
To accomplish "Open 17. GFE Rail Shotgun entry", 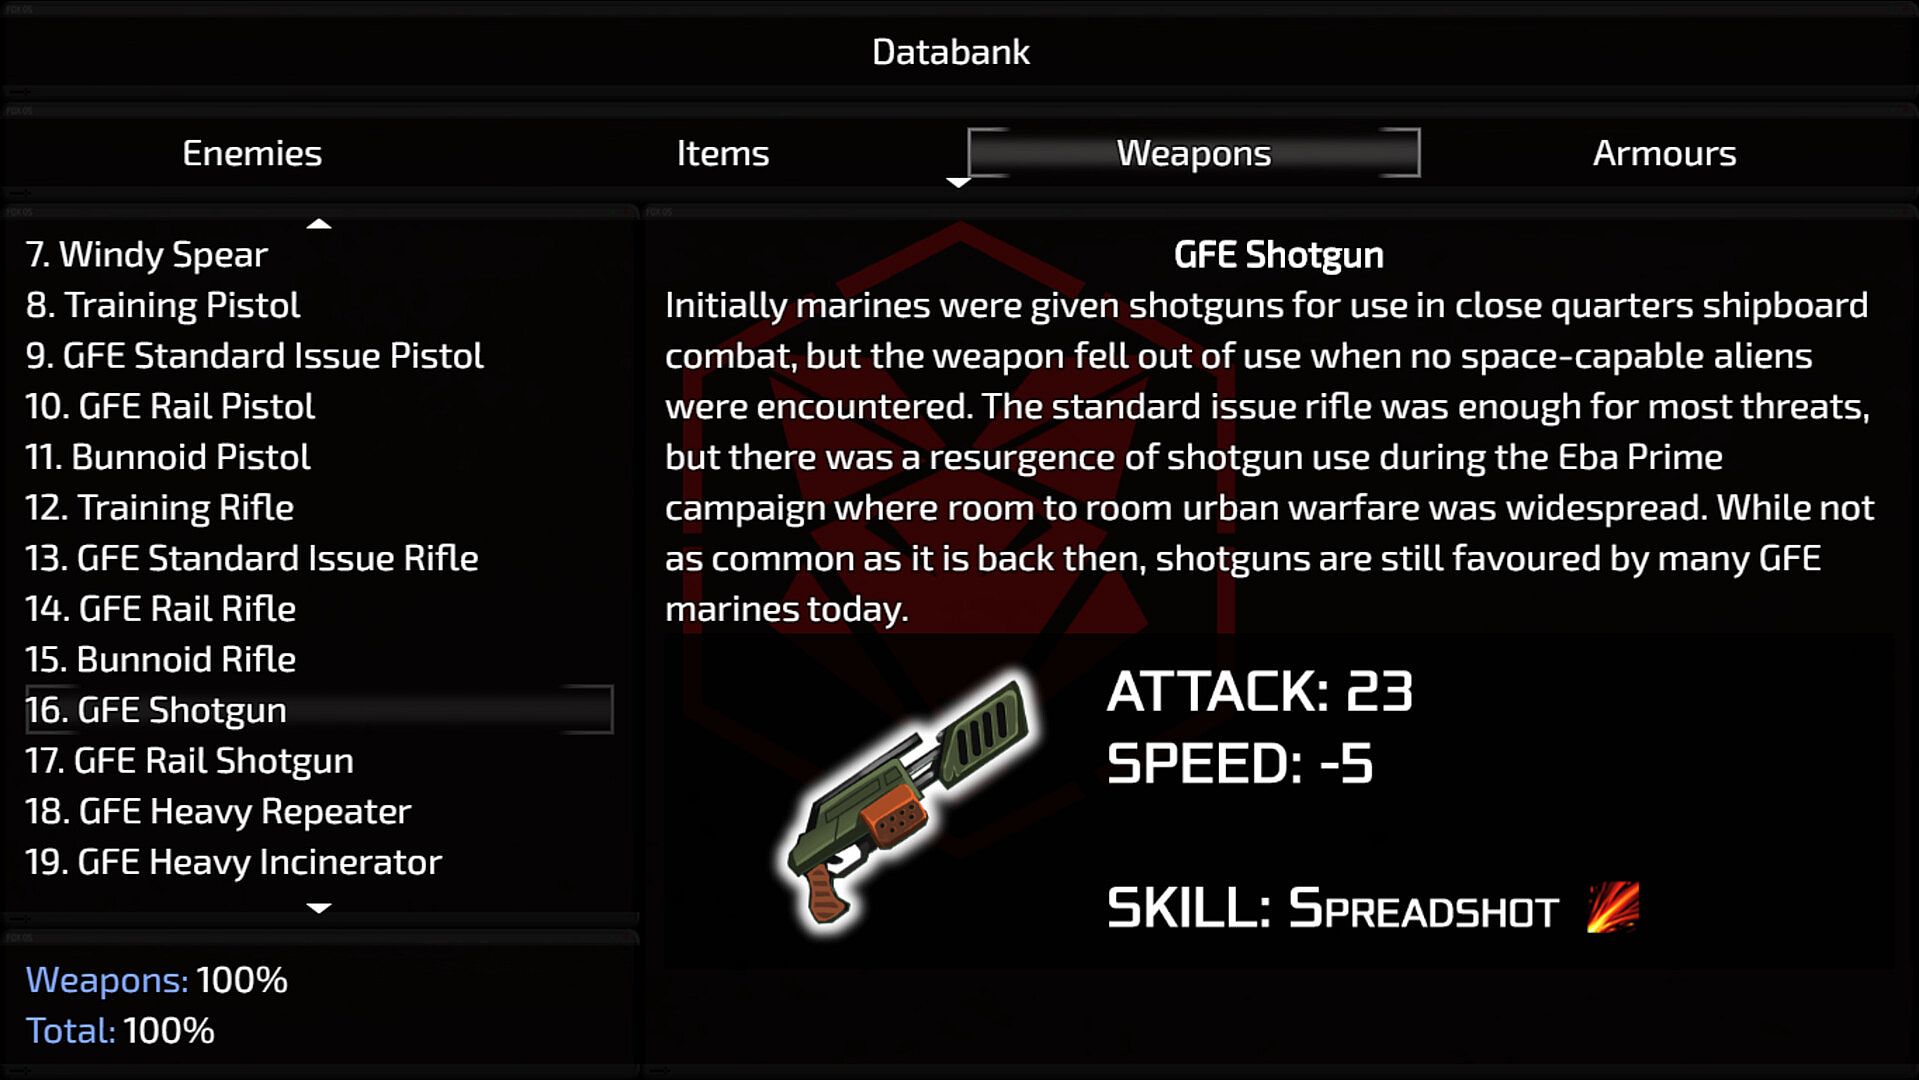I will tap(189, 761).
